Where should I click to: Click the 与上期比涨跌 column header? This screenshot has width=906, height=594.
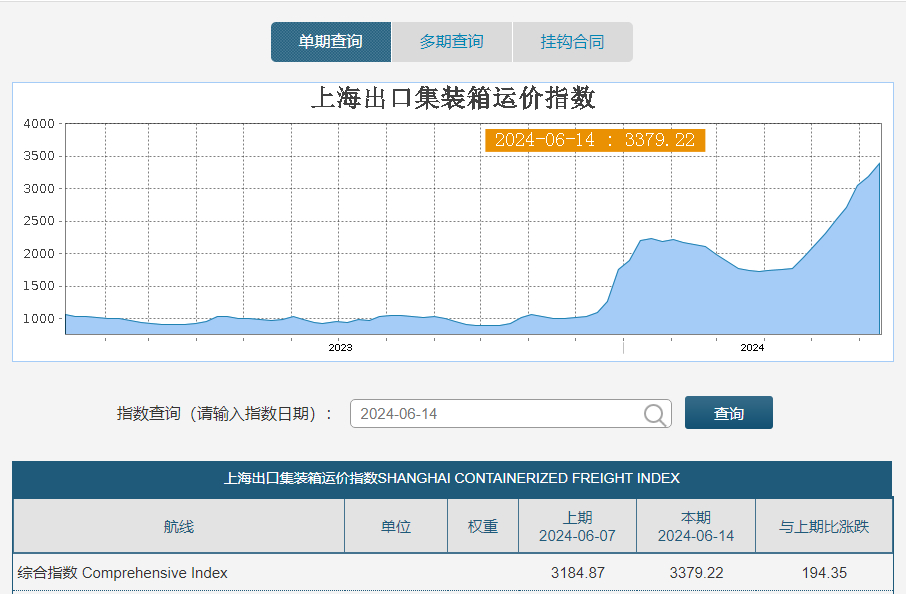pyautogui.click(x=824, y=526)
